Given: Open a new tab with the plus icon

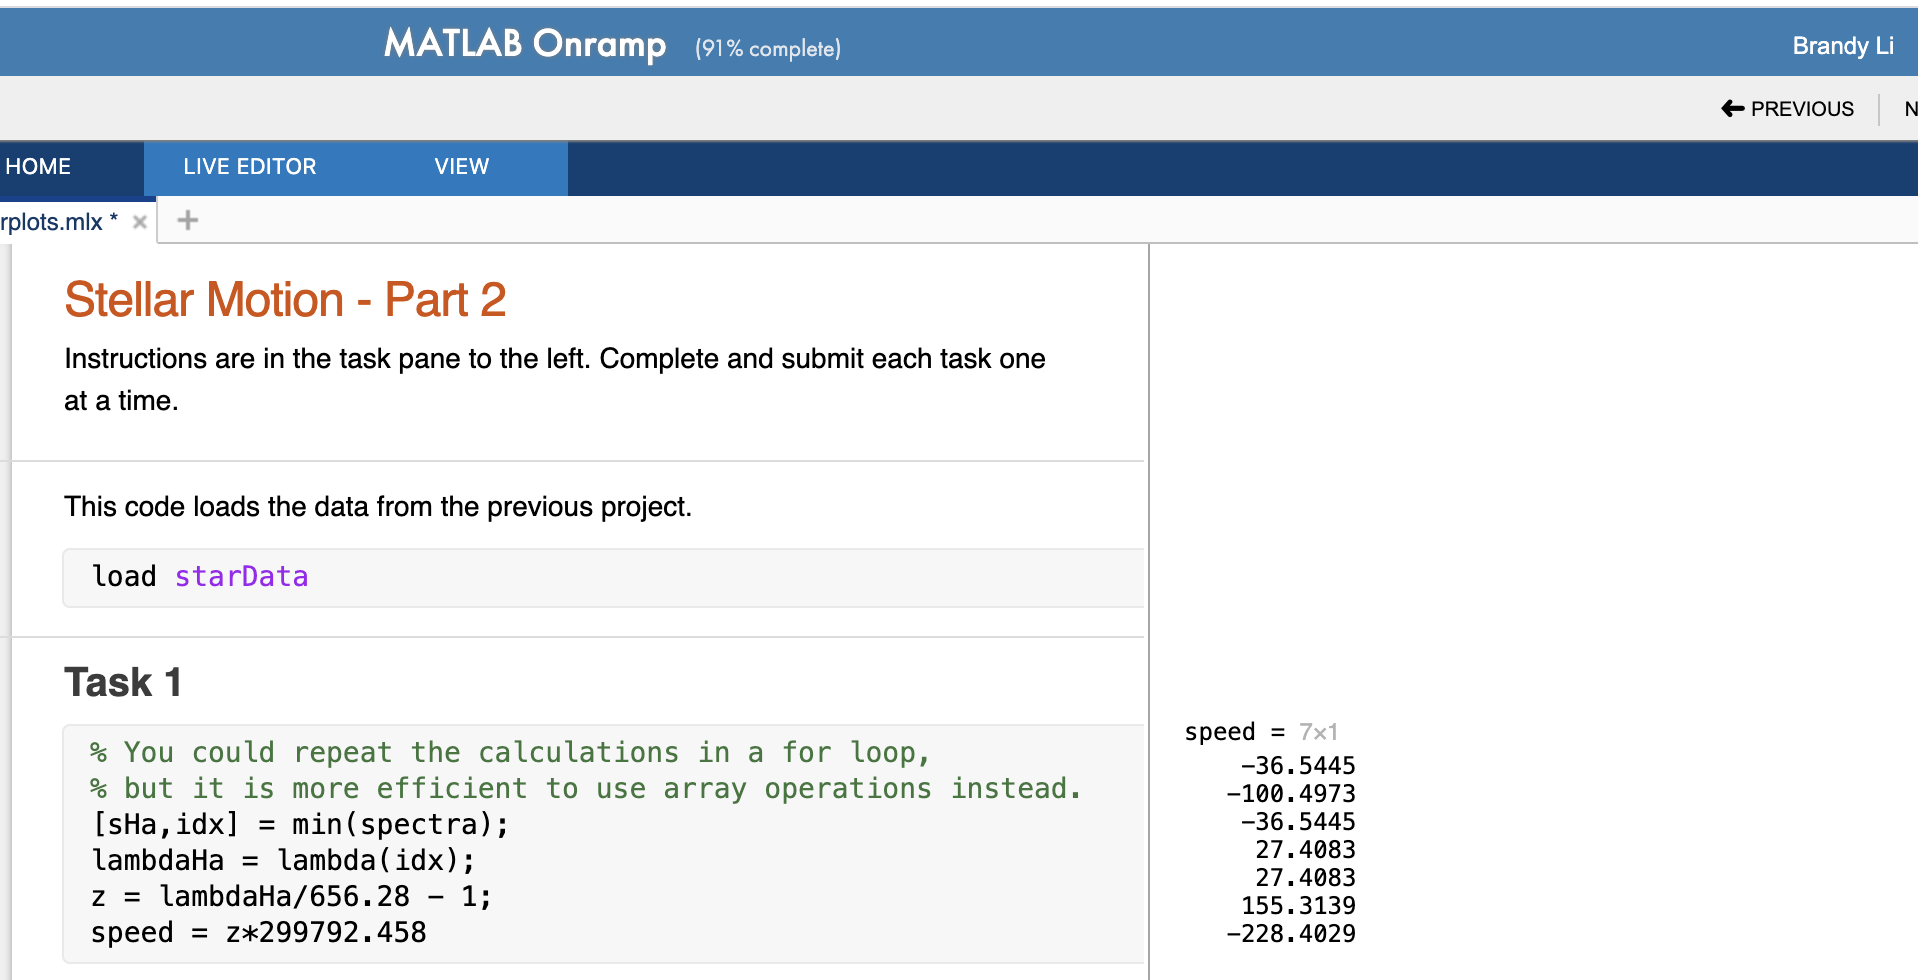Looking at the screenshot, I should point(186,220).
